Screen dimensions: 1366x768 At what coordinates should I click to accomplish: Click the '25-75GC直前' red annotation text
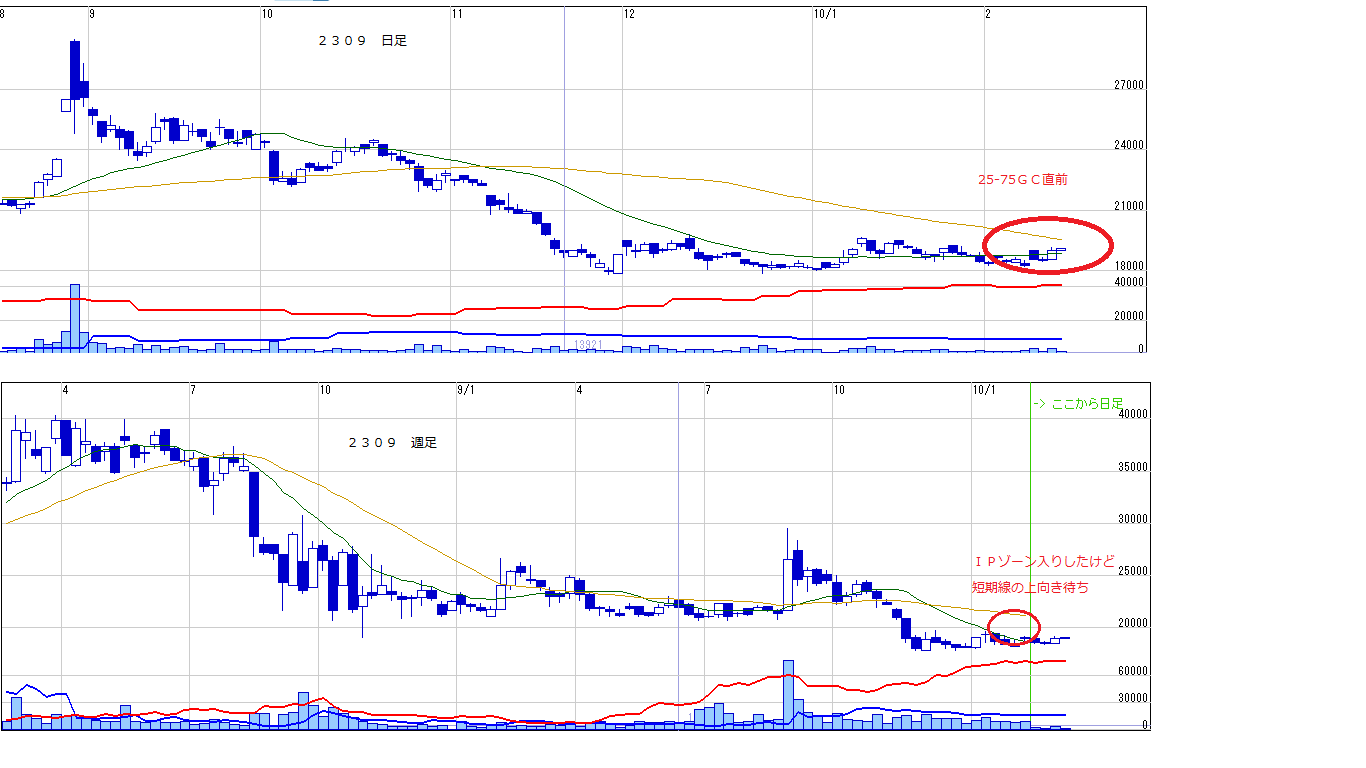pos(1023,180)
